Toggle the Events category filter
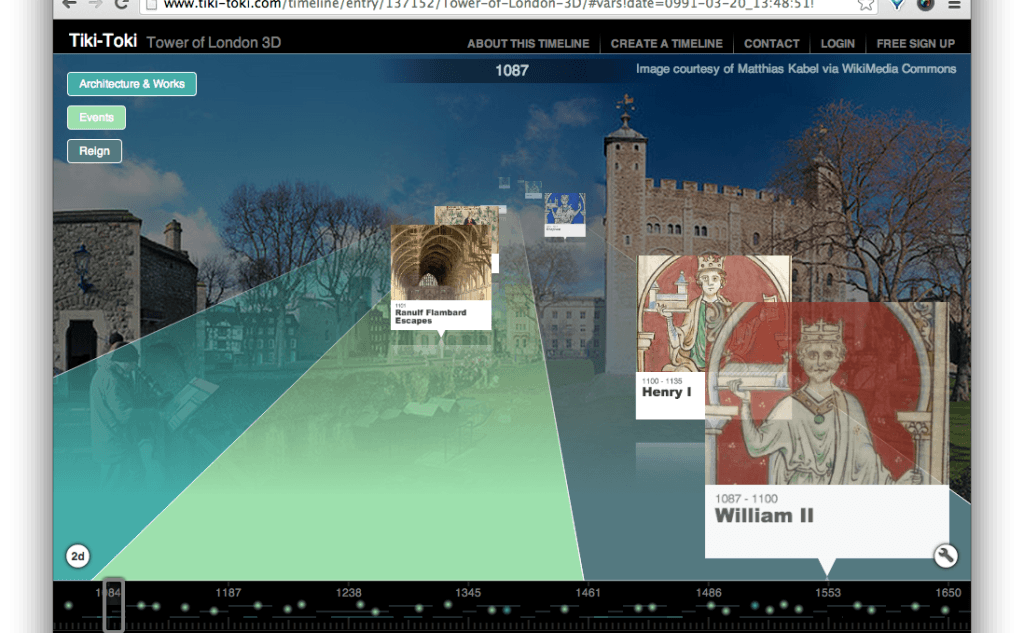The width and height of the screenshot is (1024, 633). point(96,118)
